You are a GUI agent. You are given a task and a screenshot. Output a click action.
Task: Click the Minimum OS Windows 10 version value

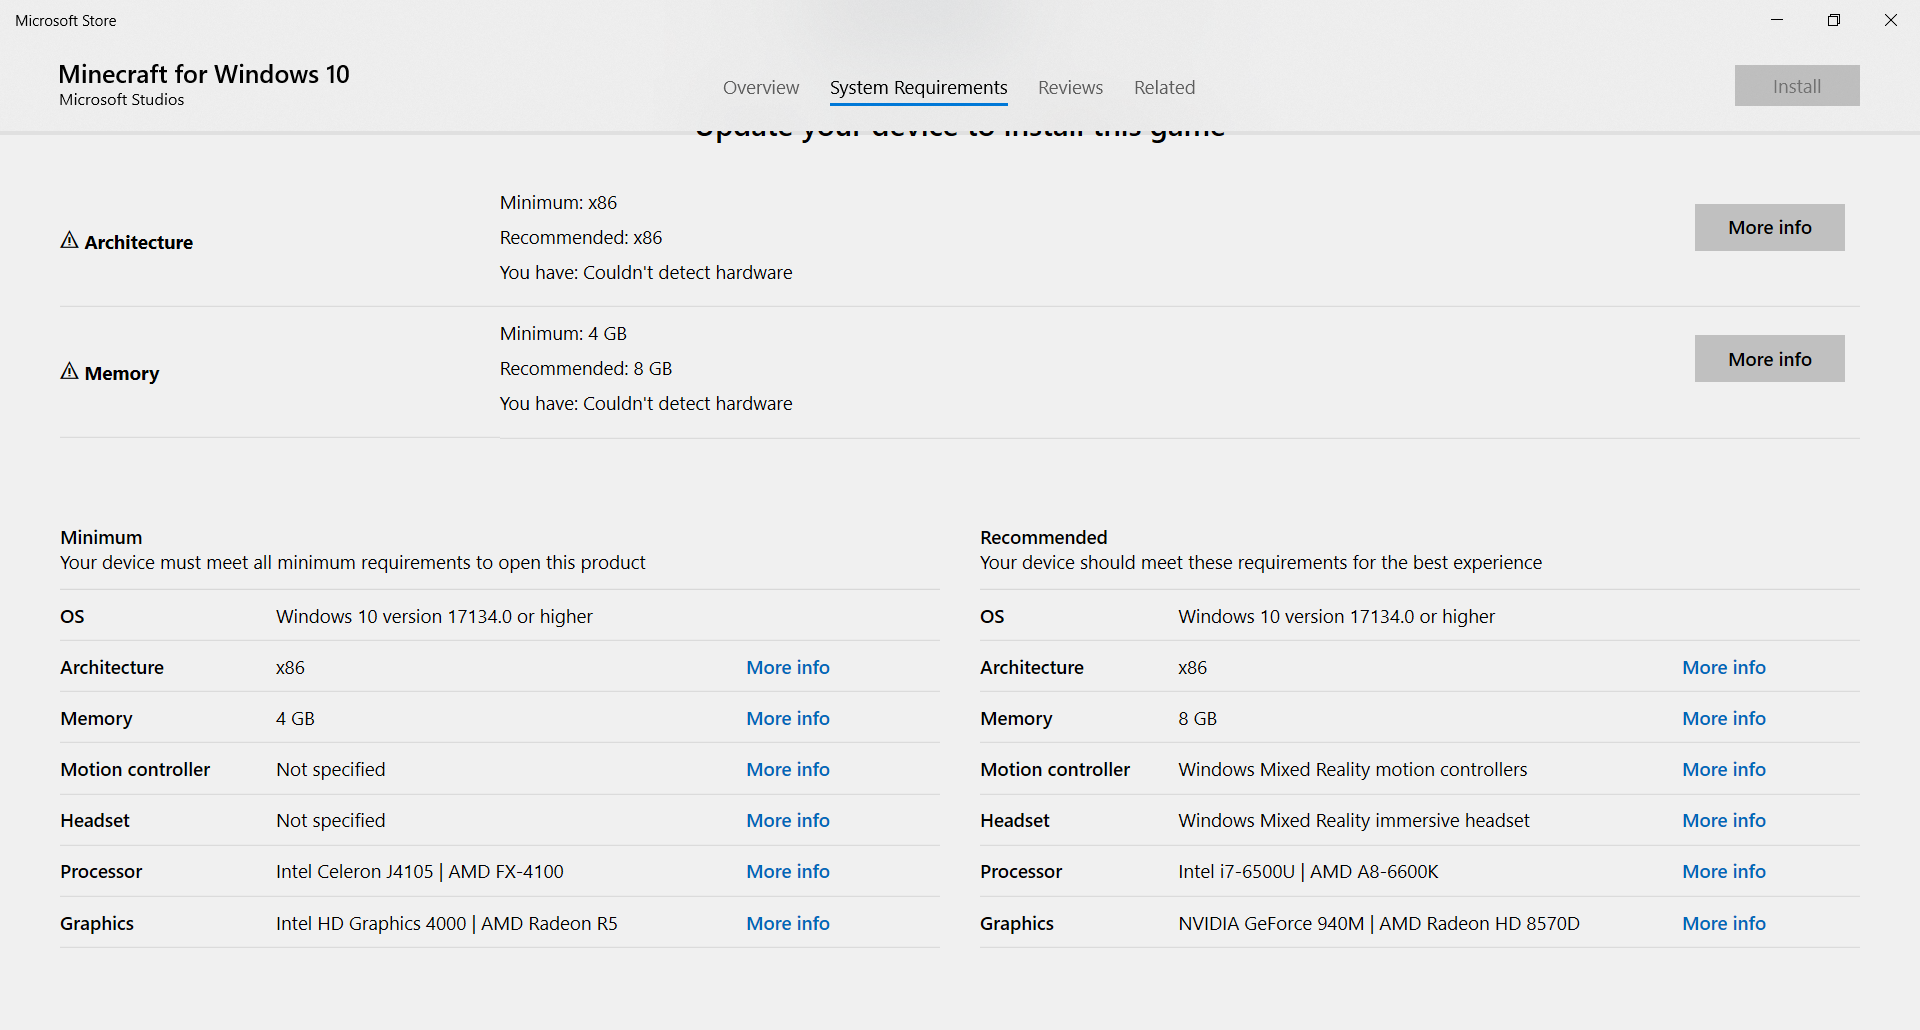(434, 616)
